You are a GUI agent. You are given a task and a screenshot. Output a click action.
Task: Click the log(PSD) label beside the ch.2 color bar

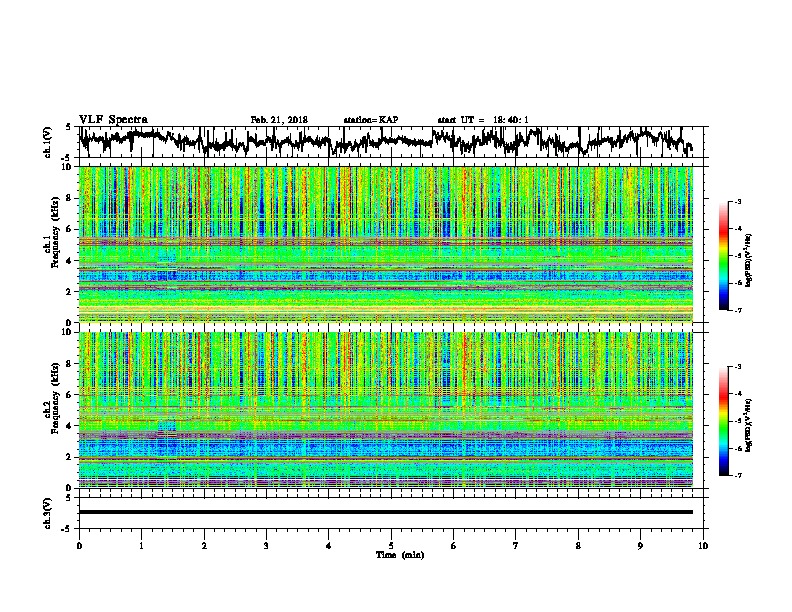coord(749,425)
